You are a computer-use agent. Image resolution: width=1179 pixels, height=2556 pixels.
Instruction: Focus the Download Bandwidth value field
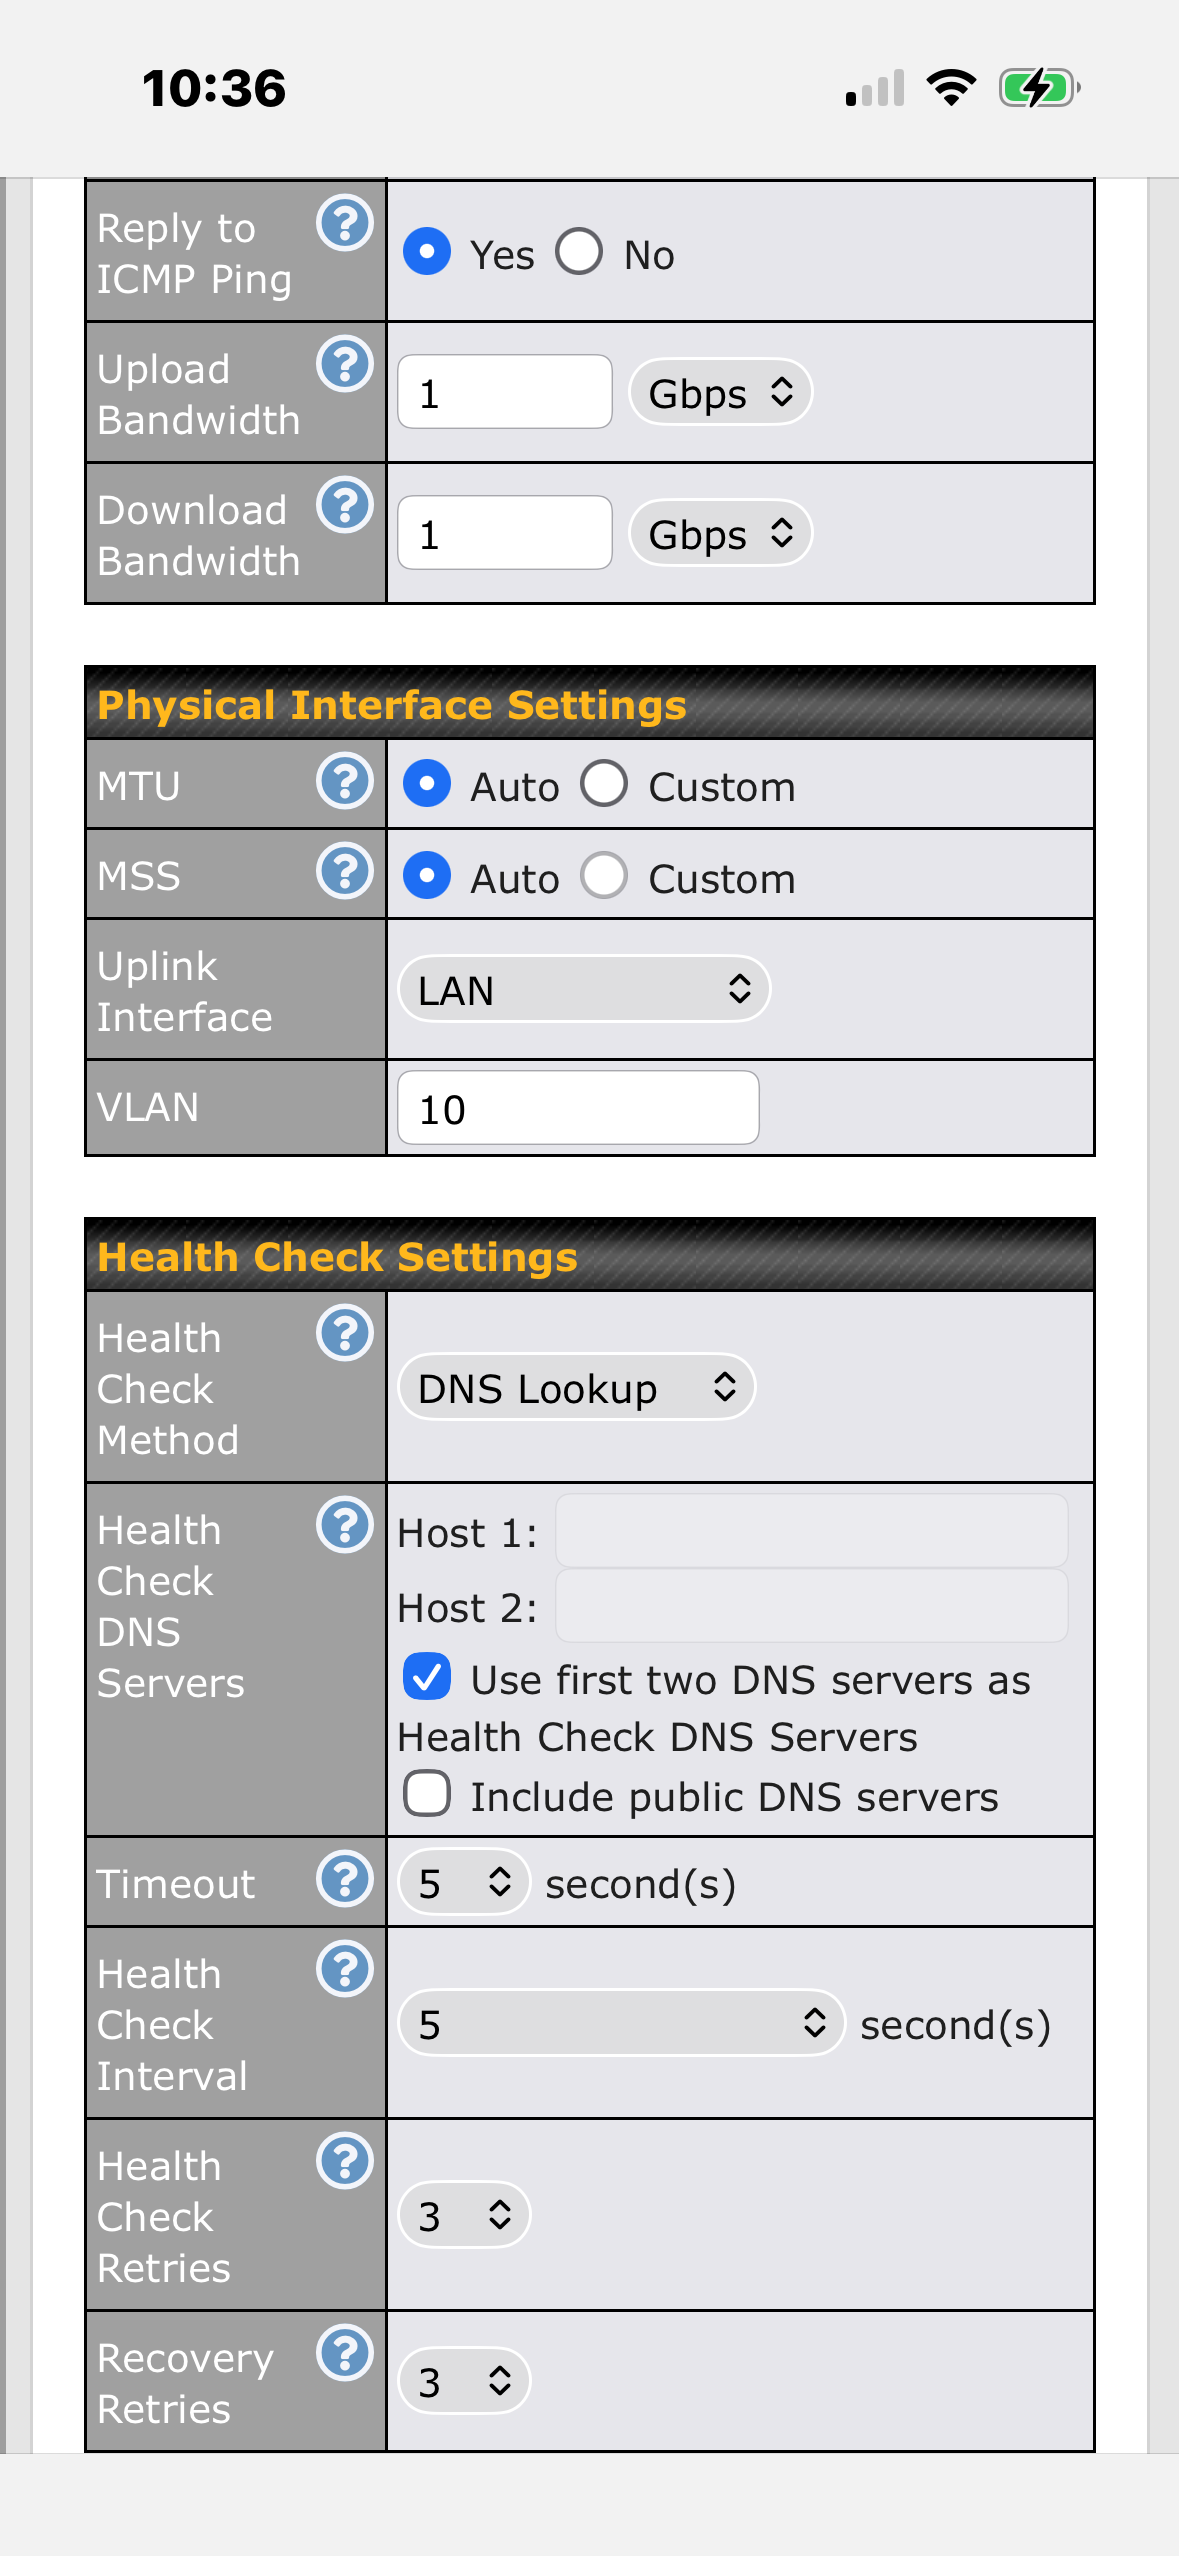tap(505, 533)
